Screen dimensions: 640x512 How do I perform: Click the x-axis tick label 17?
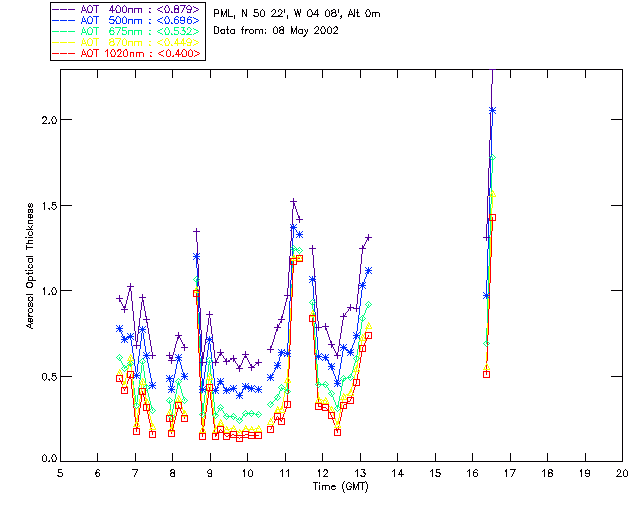(510, 473)
